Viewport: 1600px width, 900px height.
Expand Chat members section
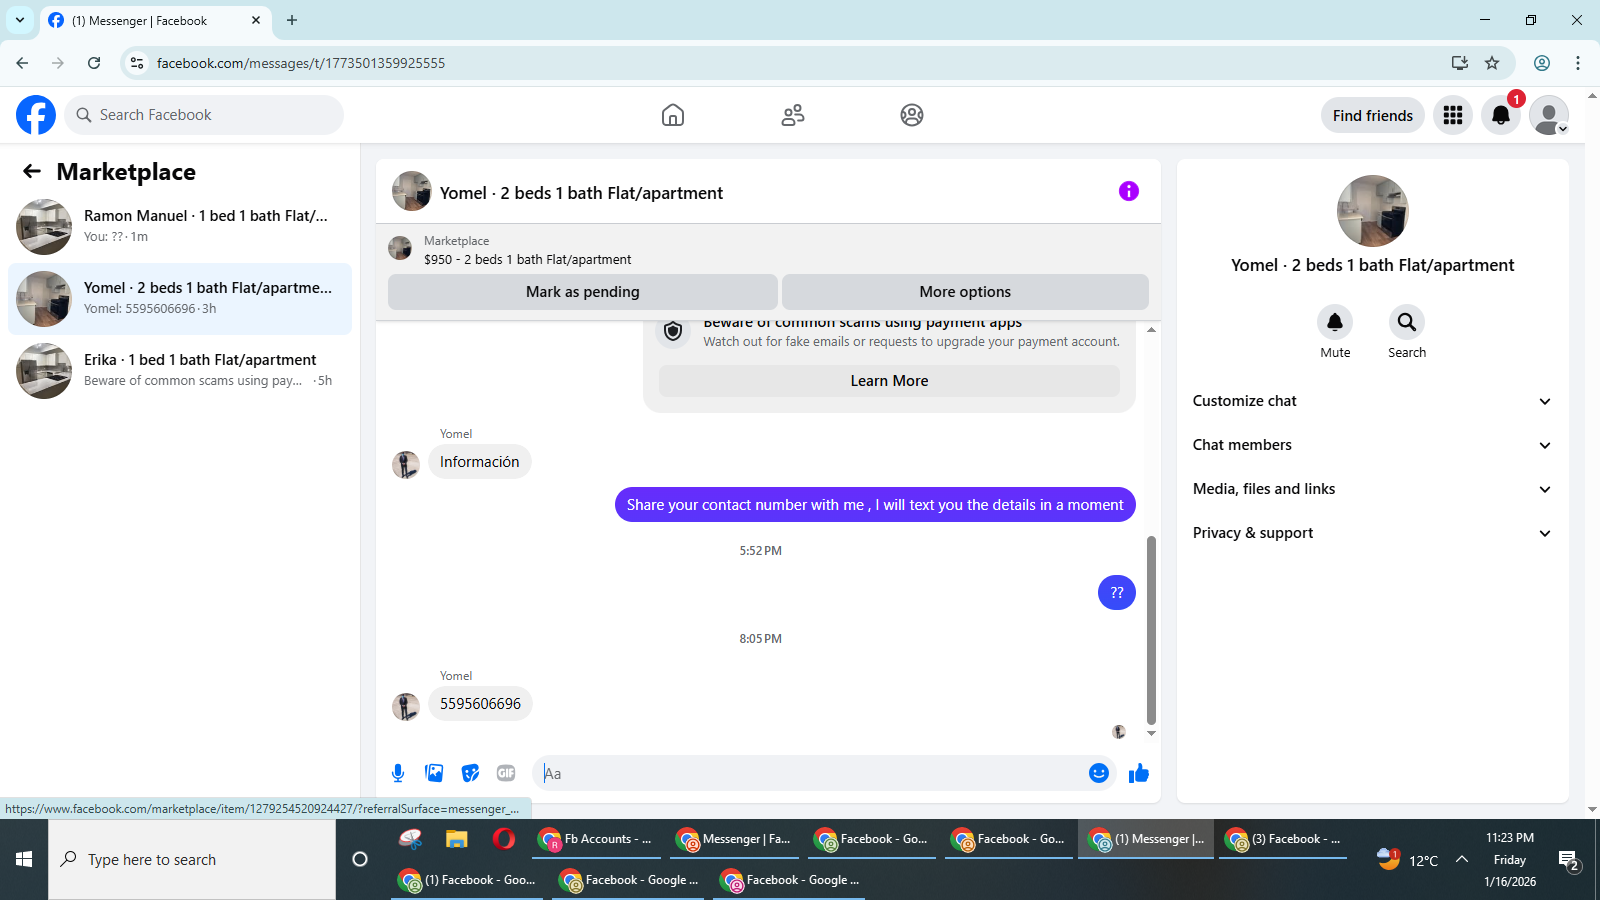[1372, 445]
